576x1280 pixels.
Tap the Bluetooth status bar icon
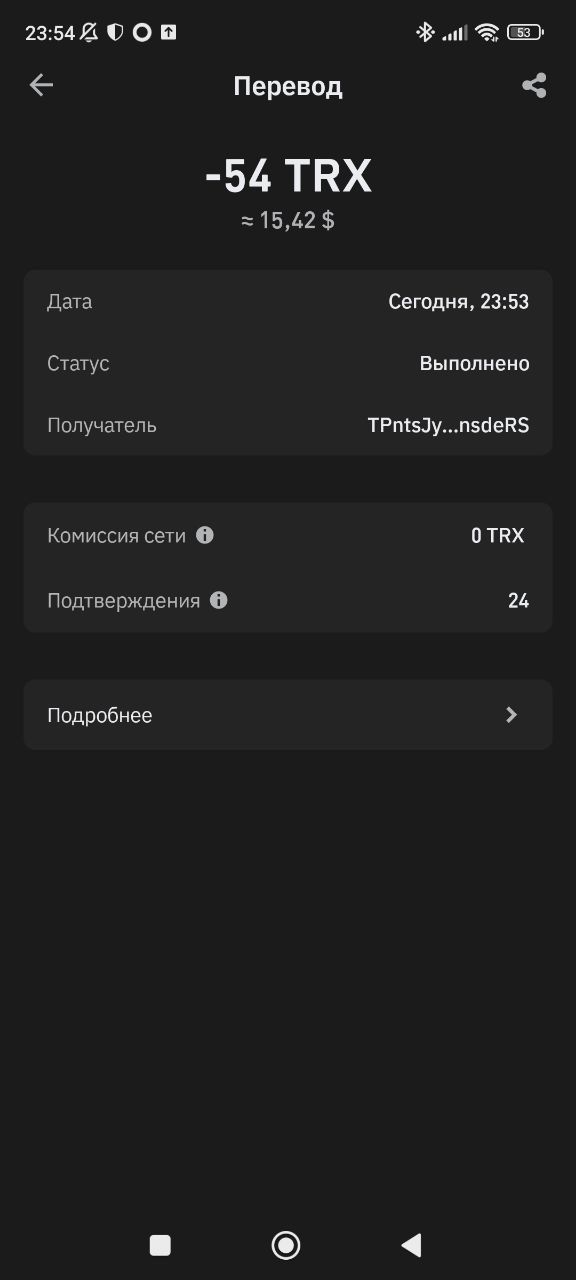pos(425,32)
